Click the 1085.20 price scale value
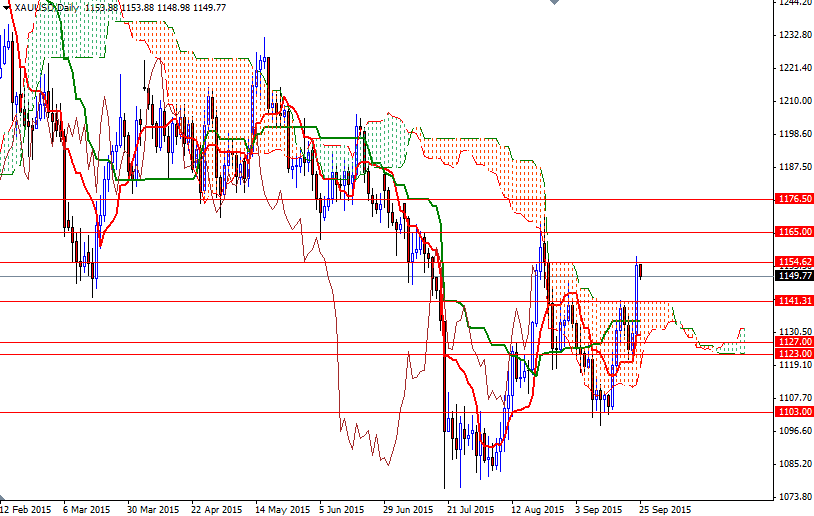 [x=793, y=464]
